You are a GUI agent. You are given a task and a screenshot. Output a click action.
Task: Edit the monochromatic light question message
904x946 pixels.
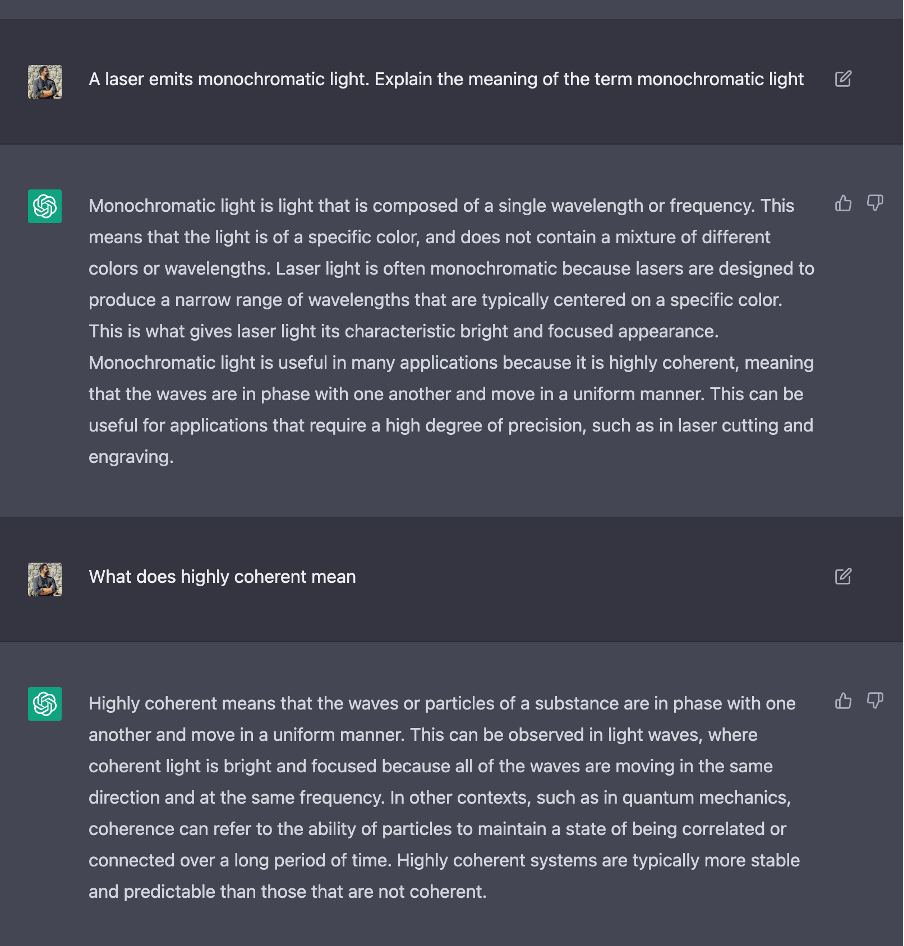[843, 79]
